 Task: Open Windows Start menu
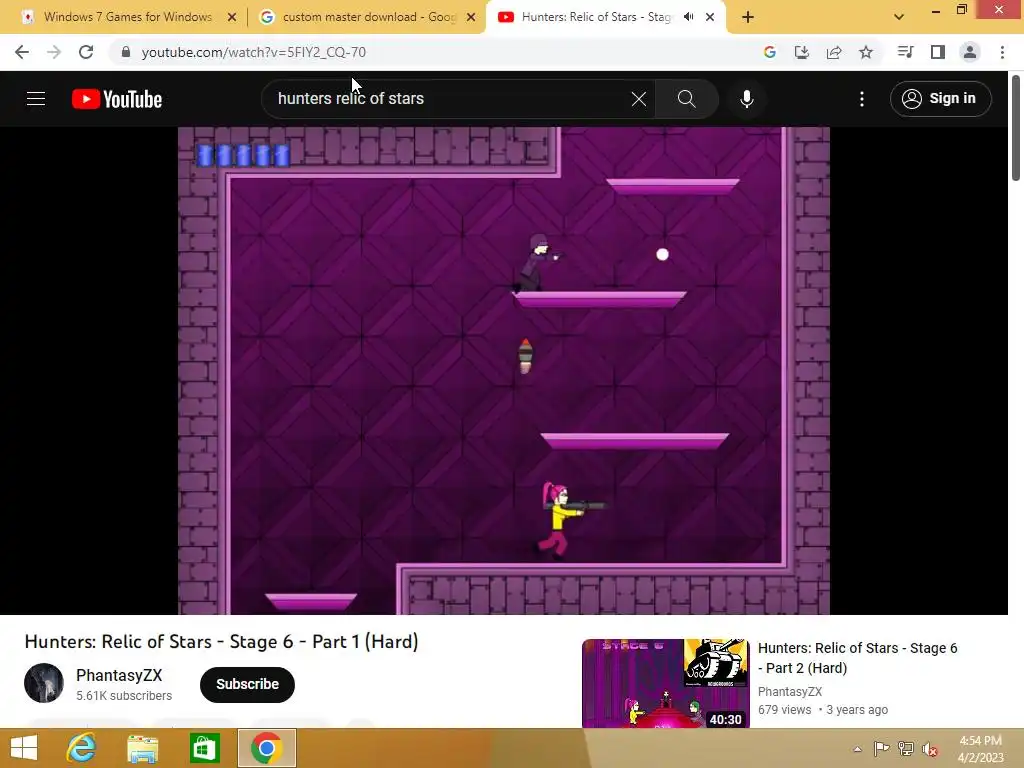pos(24,748)
